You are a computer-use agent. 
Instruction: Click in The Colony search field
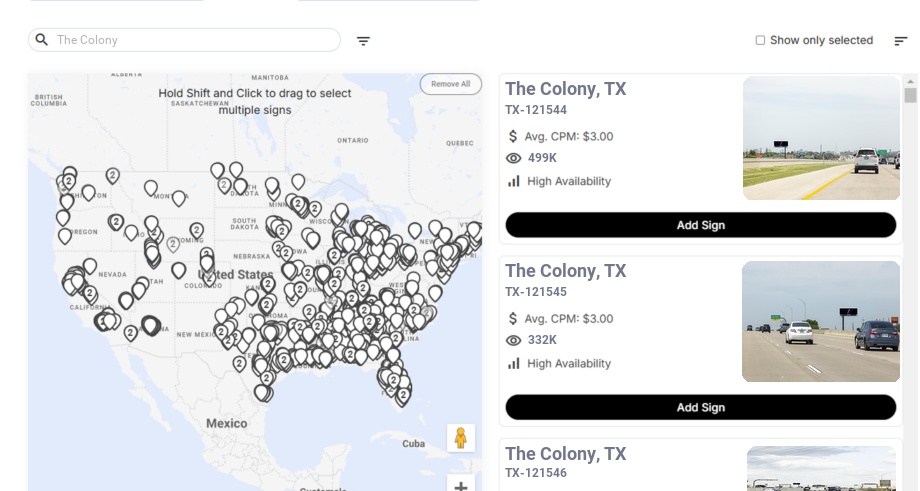click(190, 40)
